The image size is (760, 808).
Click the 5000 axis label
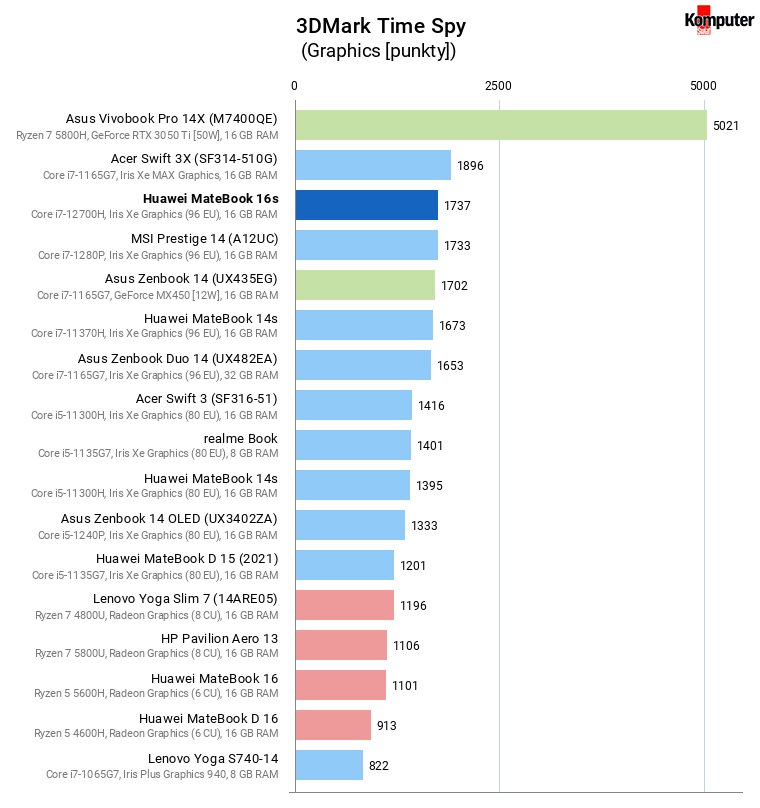(x=703, y=86)
